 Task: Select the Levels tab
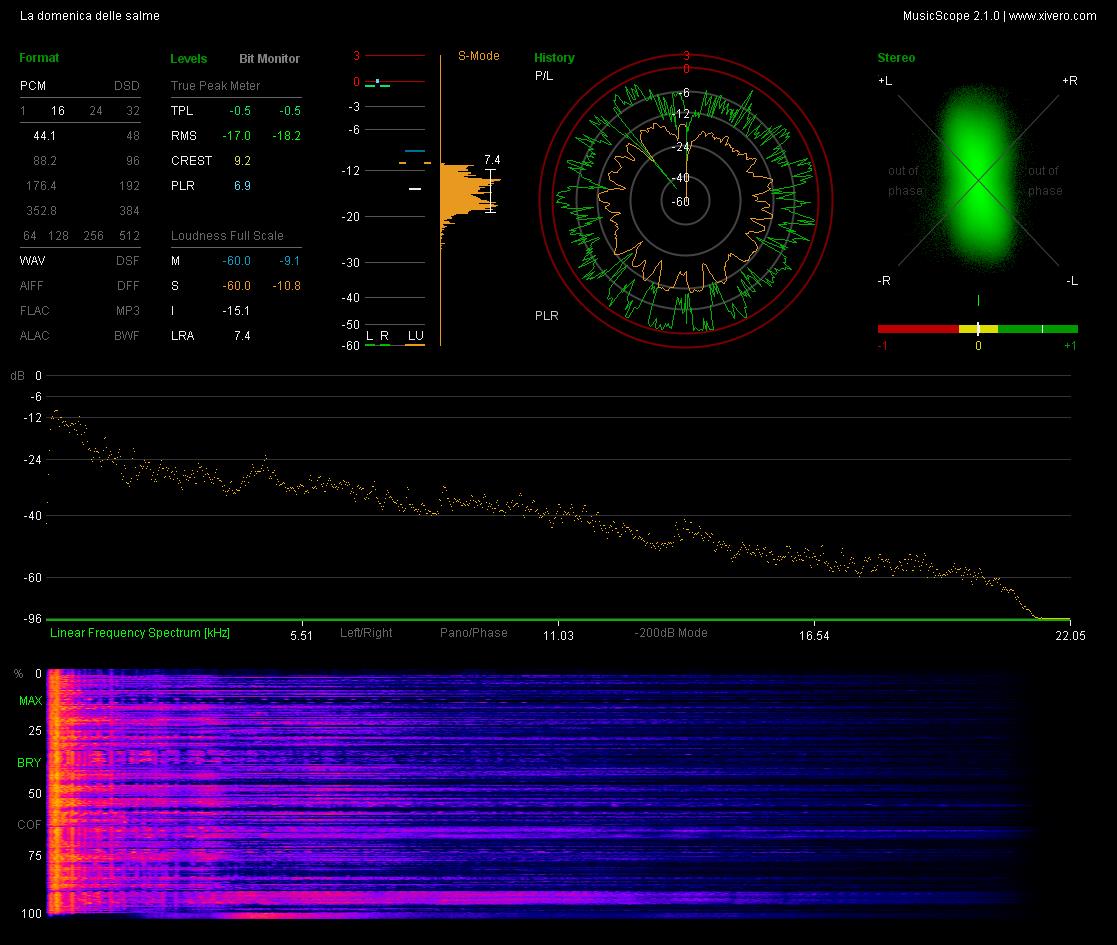click(189, 58)
